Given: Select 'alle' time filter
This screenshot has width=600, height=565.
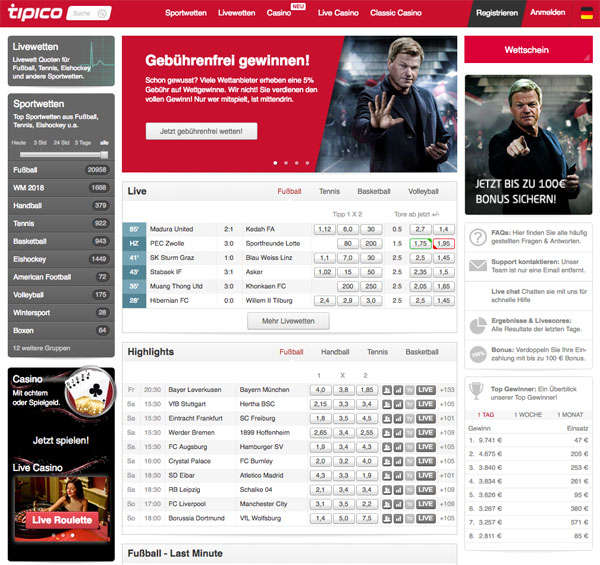Looking at the screenshot, I should click(x=104, y=143).
